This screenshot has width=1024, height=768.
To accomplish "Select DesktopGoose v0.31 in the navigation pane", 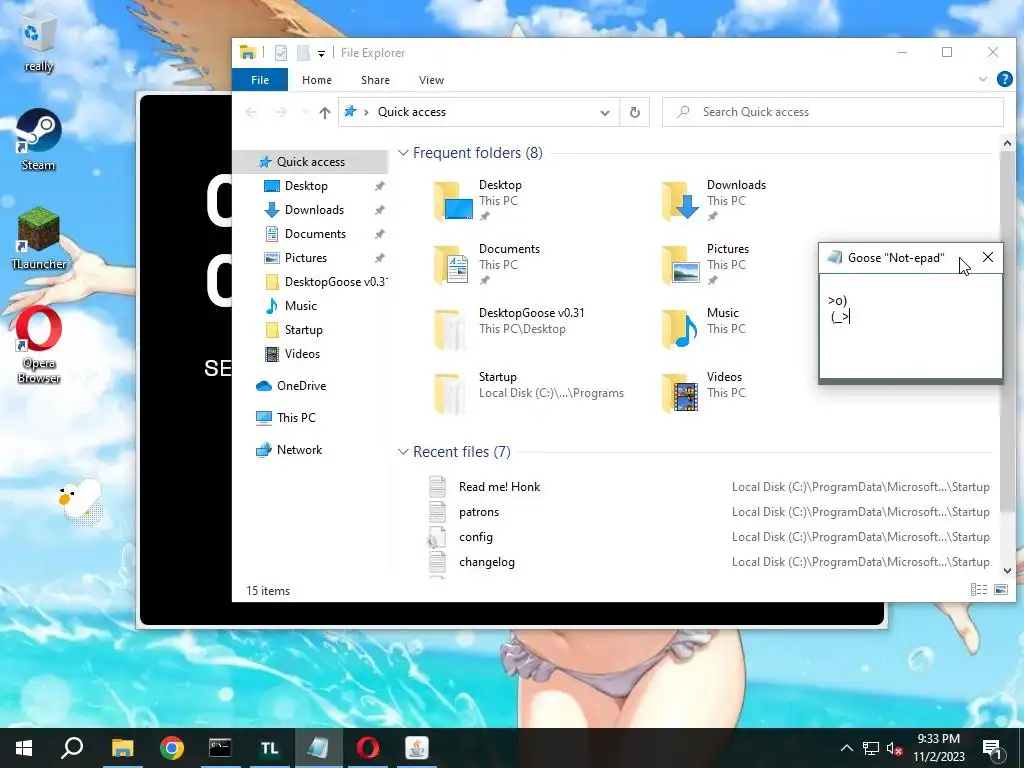I will pyautogui.click(x=327, y=281).
